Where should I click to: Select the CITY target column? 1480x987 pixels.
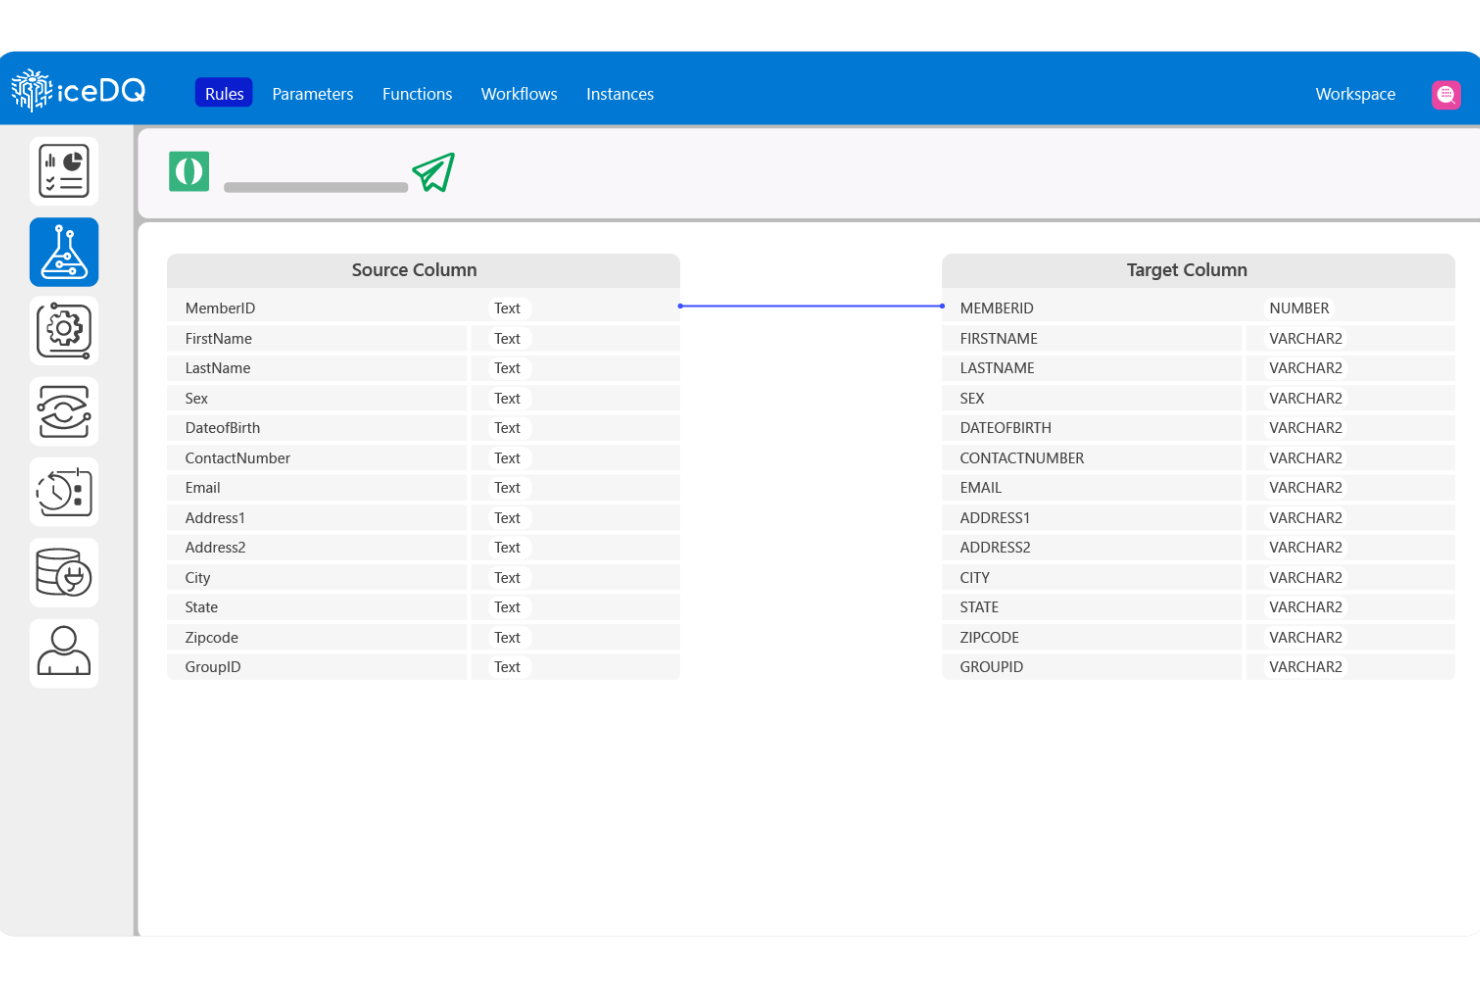click(x=1092, y=577)
